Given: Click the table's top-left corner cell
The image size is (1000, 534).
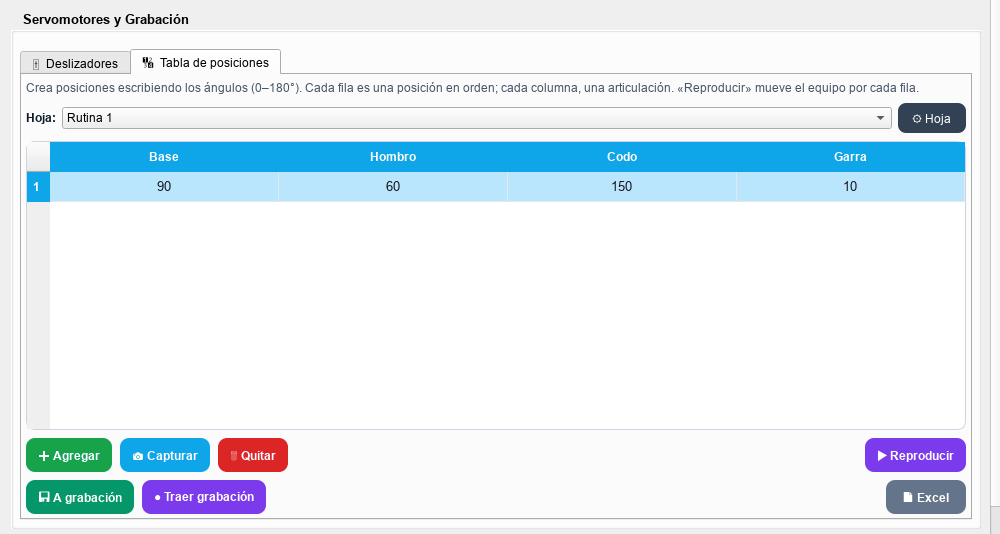Looking at the screenshot, I should tap(38, 157).
